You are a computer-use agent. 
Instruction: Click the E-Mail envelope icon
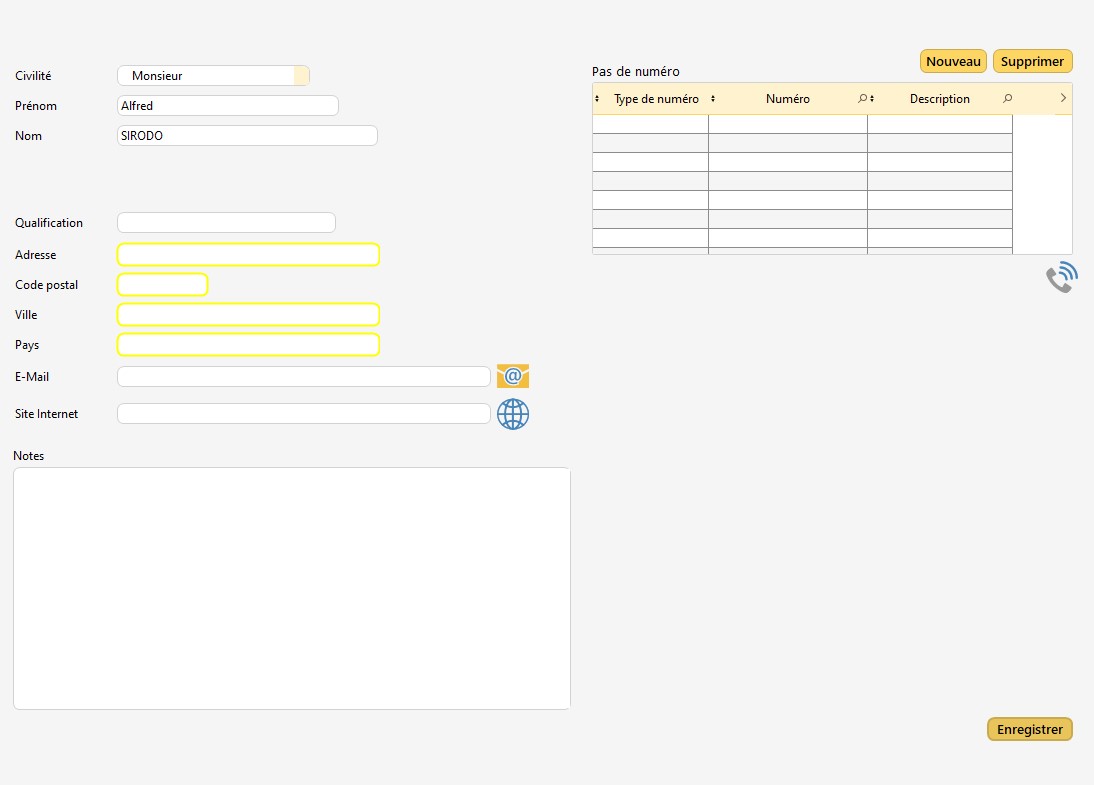tap(512, 376)
